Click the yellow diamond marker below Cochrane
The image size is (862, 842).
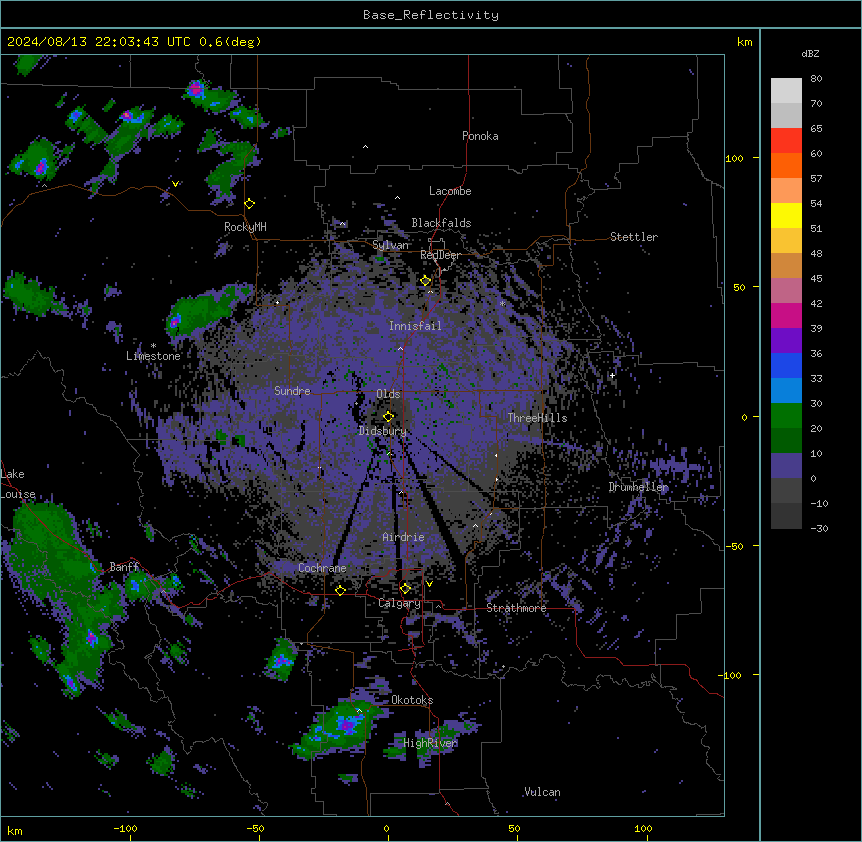click(x=340, y=590)
